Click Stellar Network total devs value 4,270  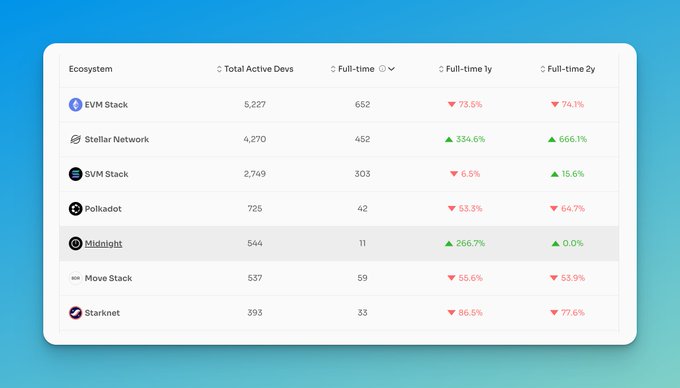255,139
